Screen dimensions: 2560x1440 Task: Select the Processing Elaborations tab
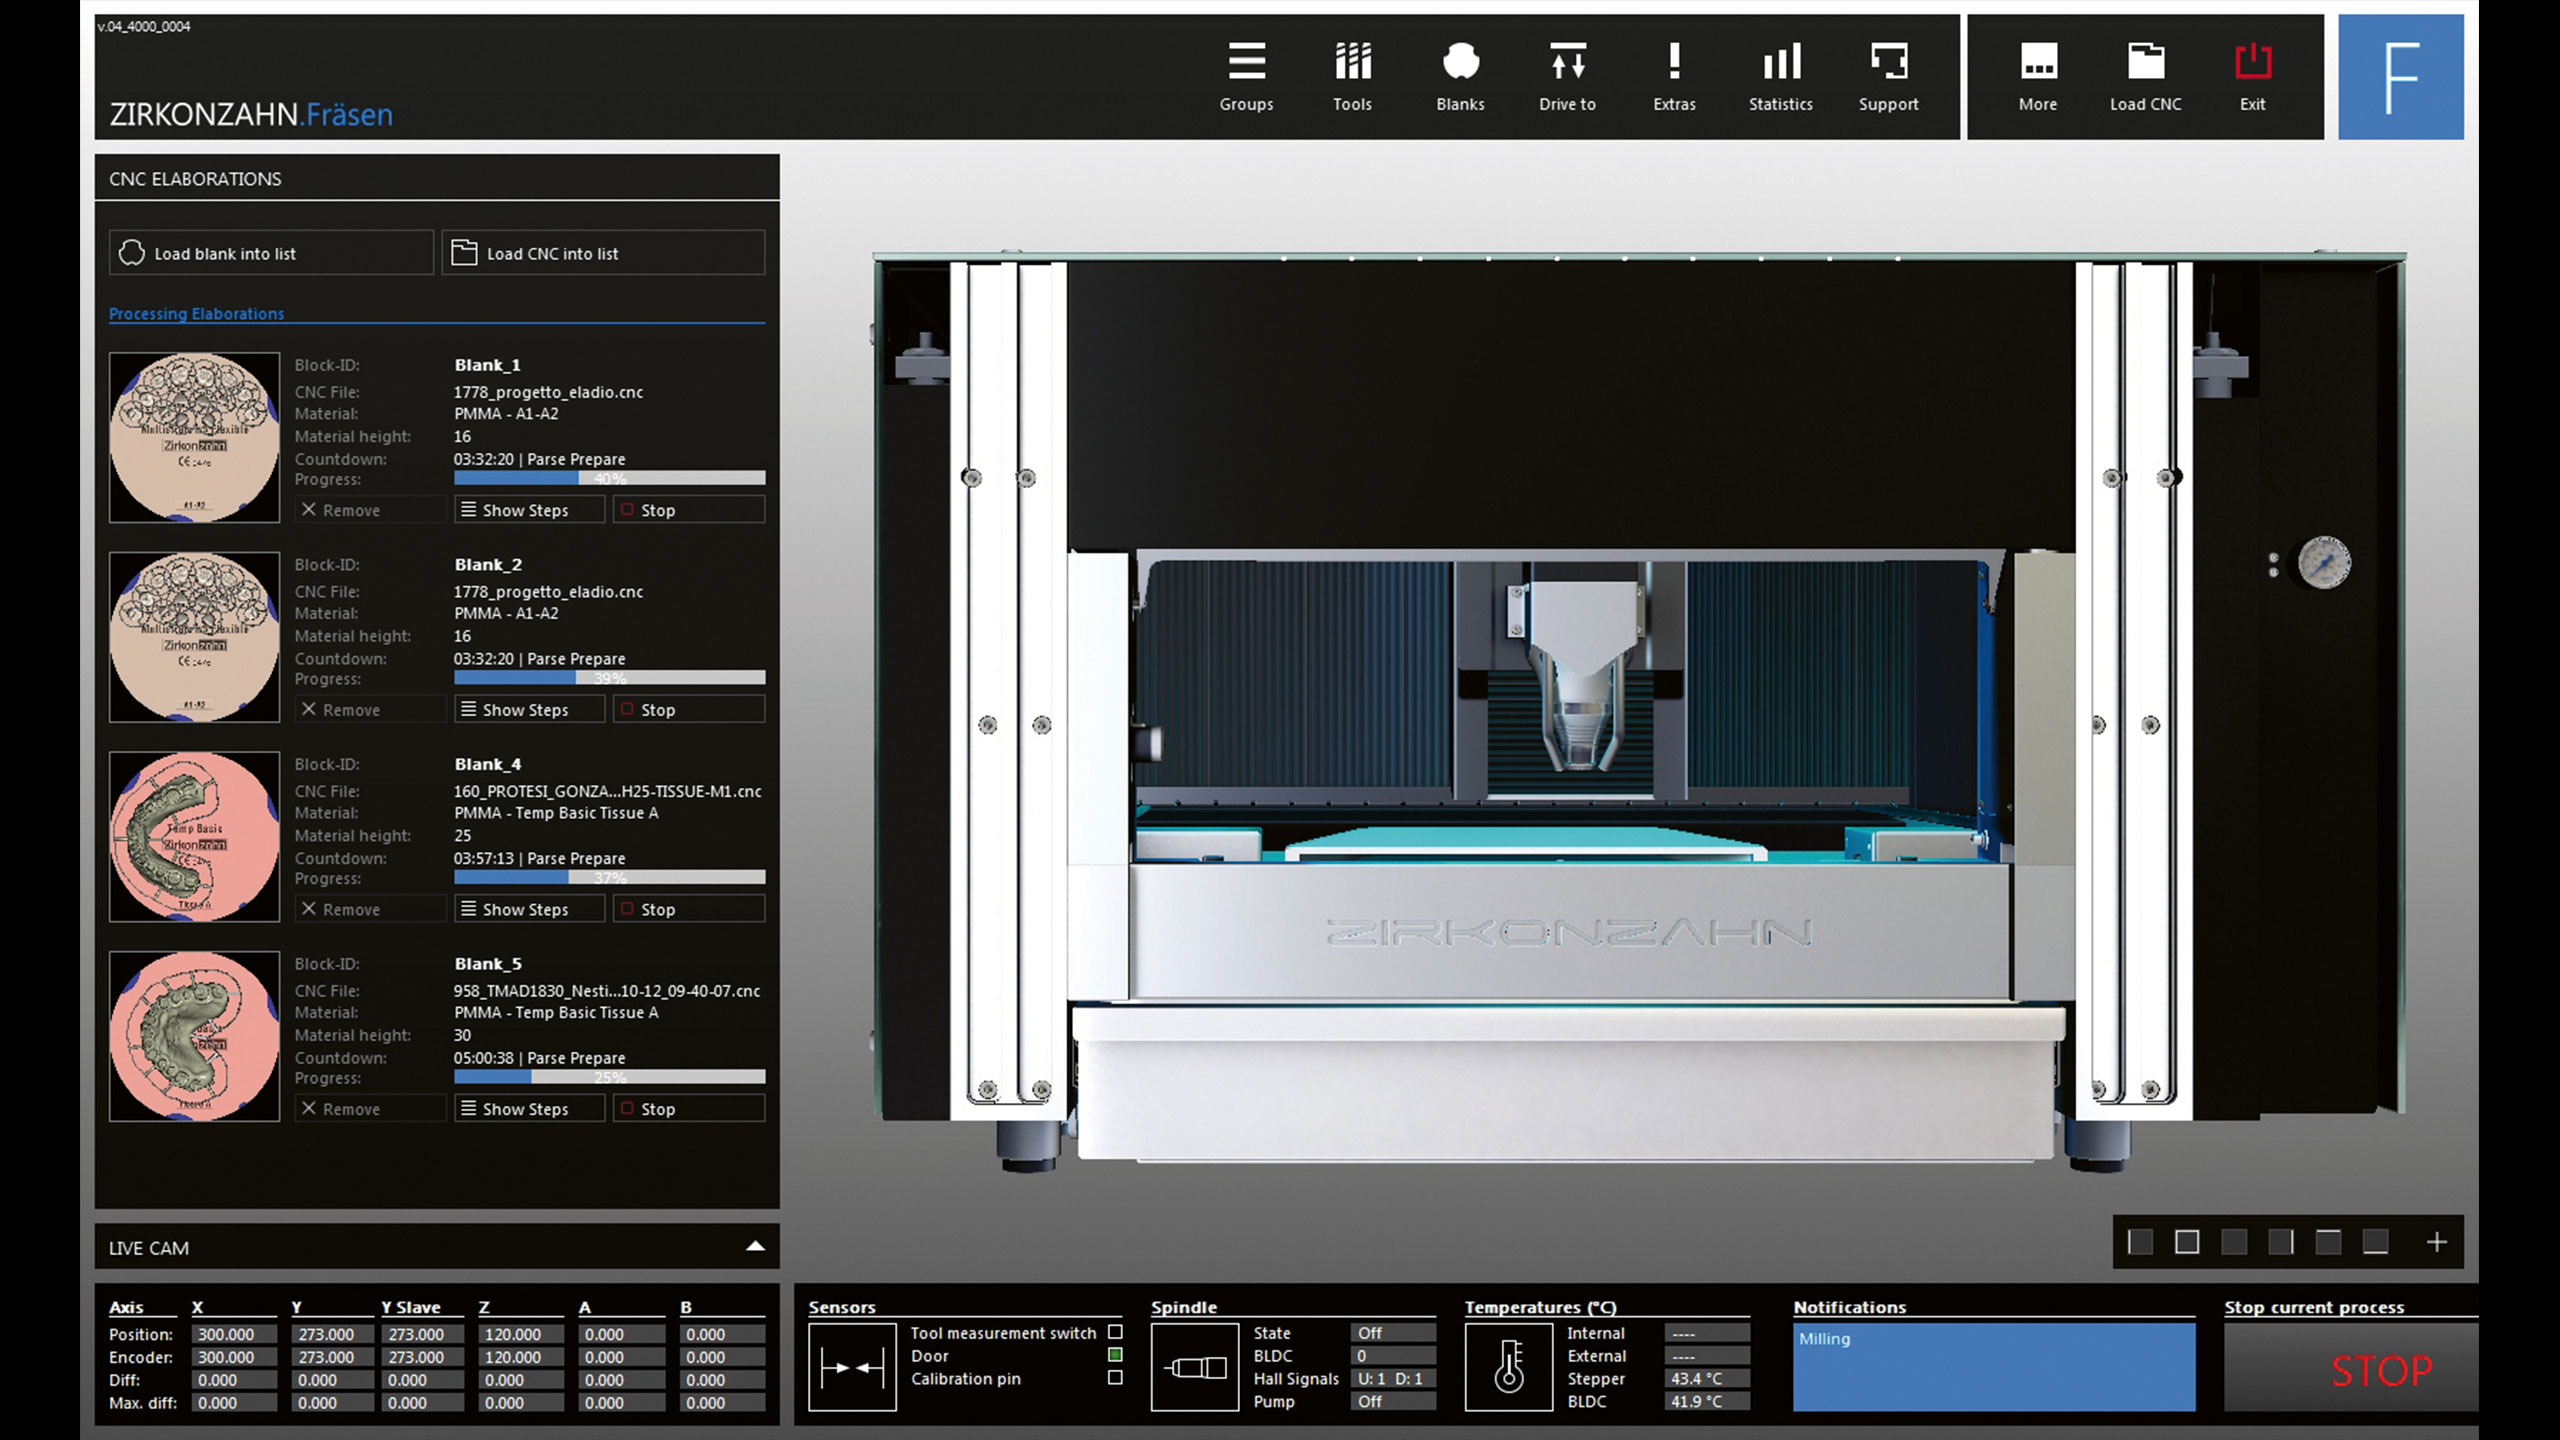click(x=196, y=314)
